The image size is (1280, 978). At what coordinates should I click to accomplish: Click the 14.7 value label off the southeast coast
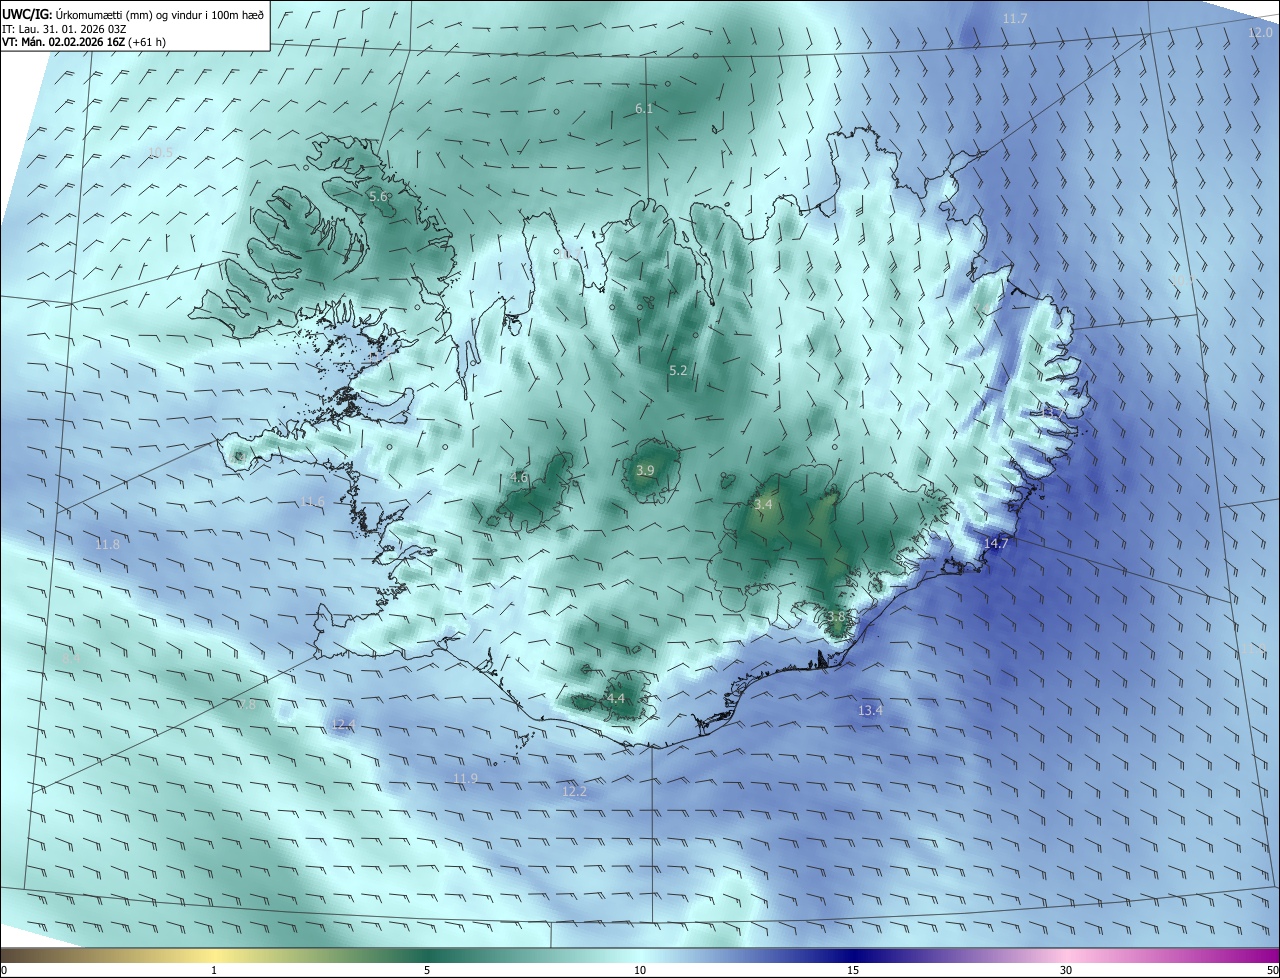(x=997, y=543)
